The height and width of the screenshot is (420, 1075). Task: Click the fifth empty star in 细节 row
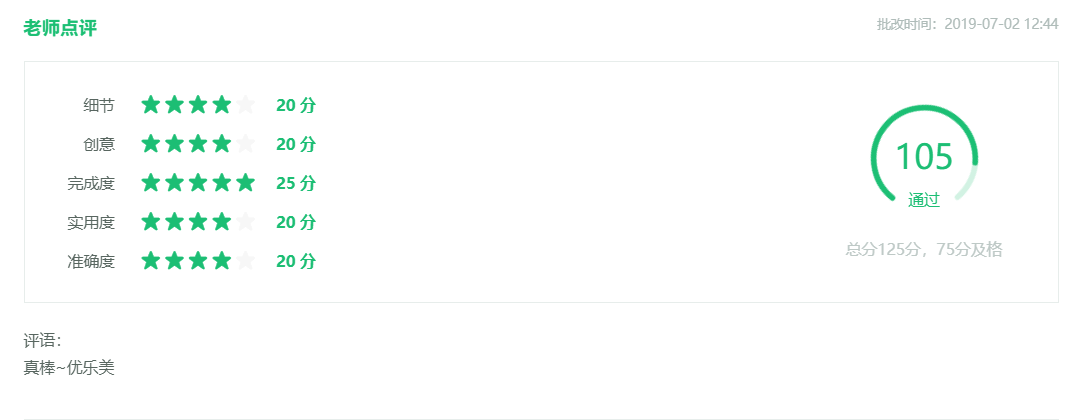click(x=245, y=106)
